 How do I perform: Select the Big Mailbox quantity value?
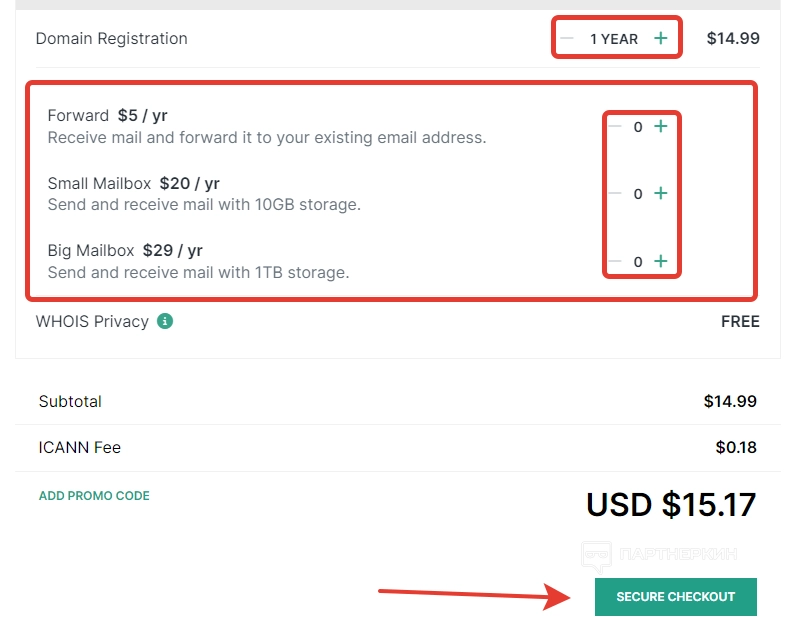638,262
